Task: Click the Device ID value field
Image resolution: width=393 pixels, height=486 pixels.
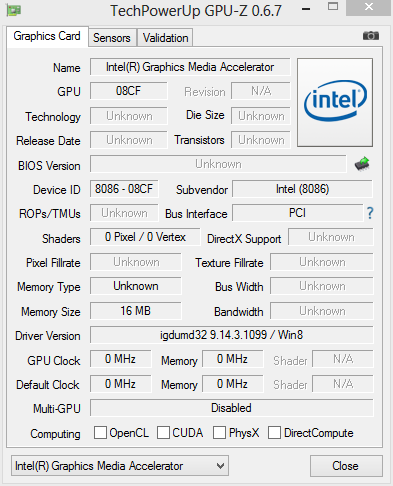Action: 124,189
